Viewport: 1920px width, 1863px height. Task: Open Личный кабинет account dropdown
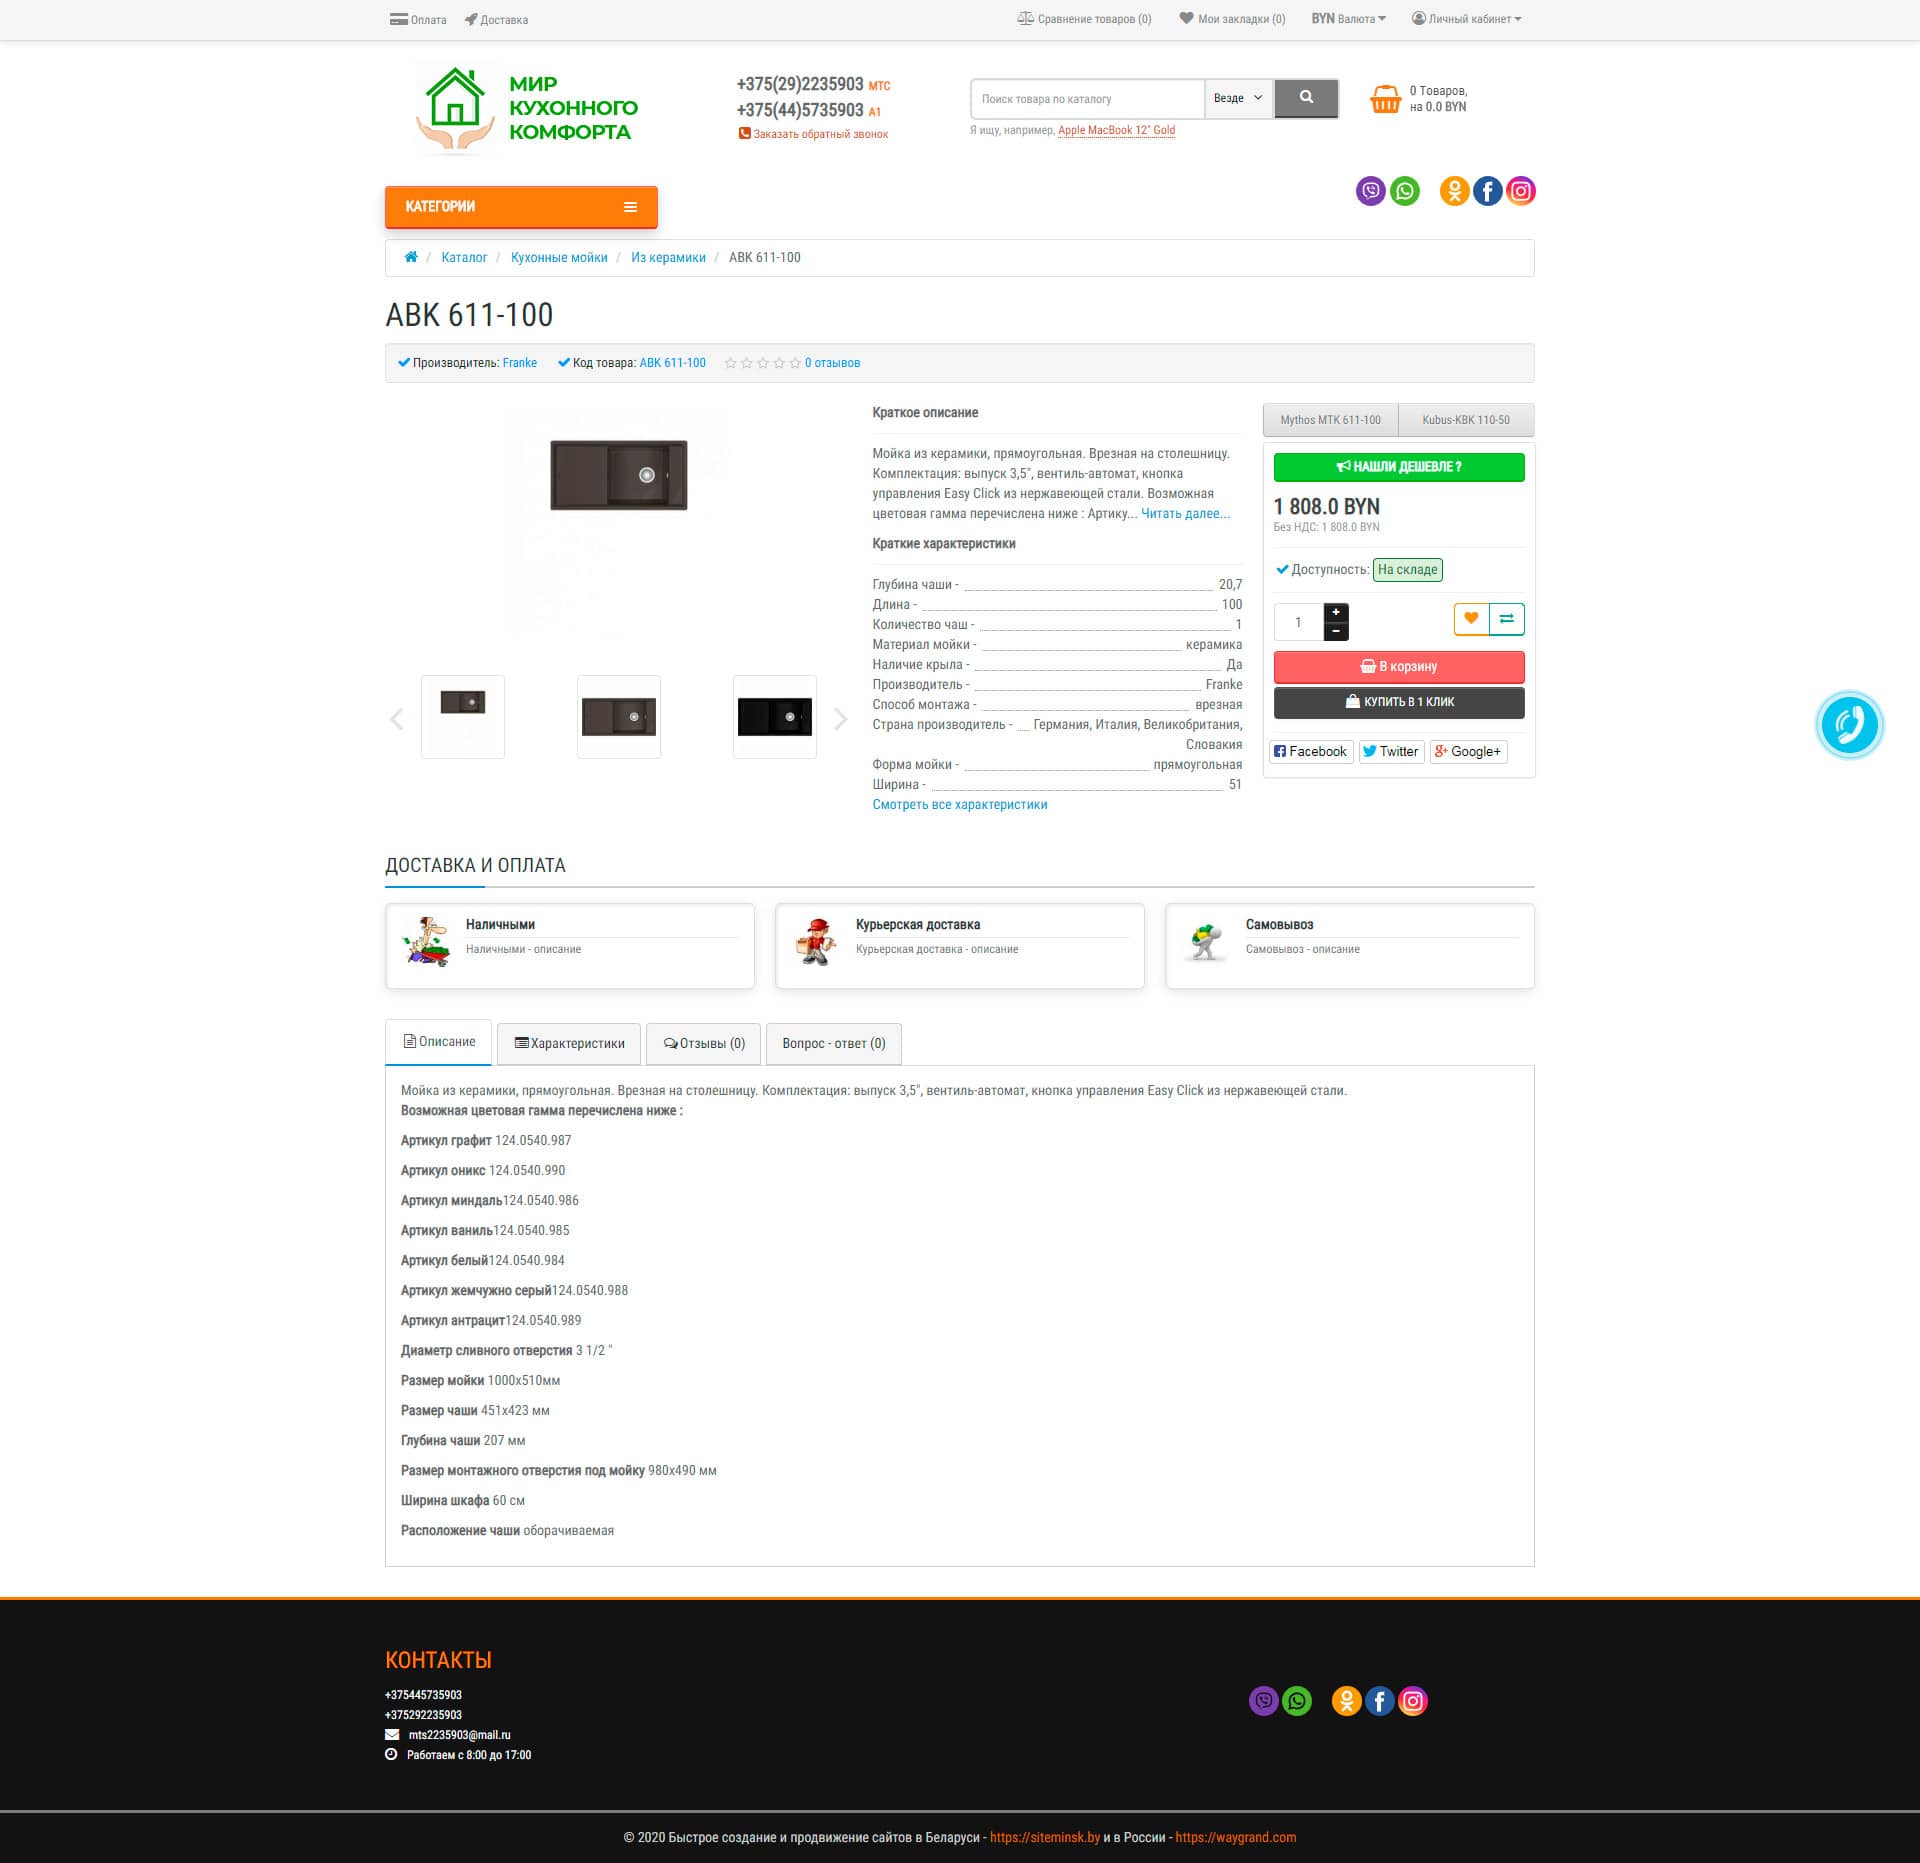pos(1467,19)
